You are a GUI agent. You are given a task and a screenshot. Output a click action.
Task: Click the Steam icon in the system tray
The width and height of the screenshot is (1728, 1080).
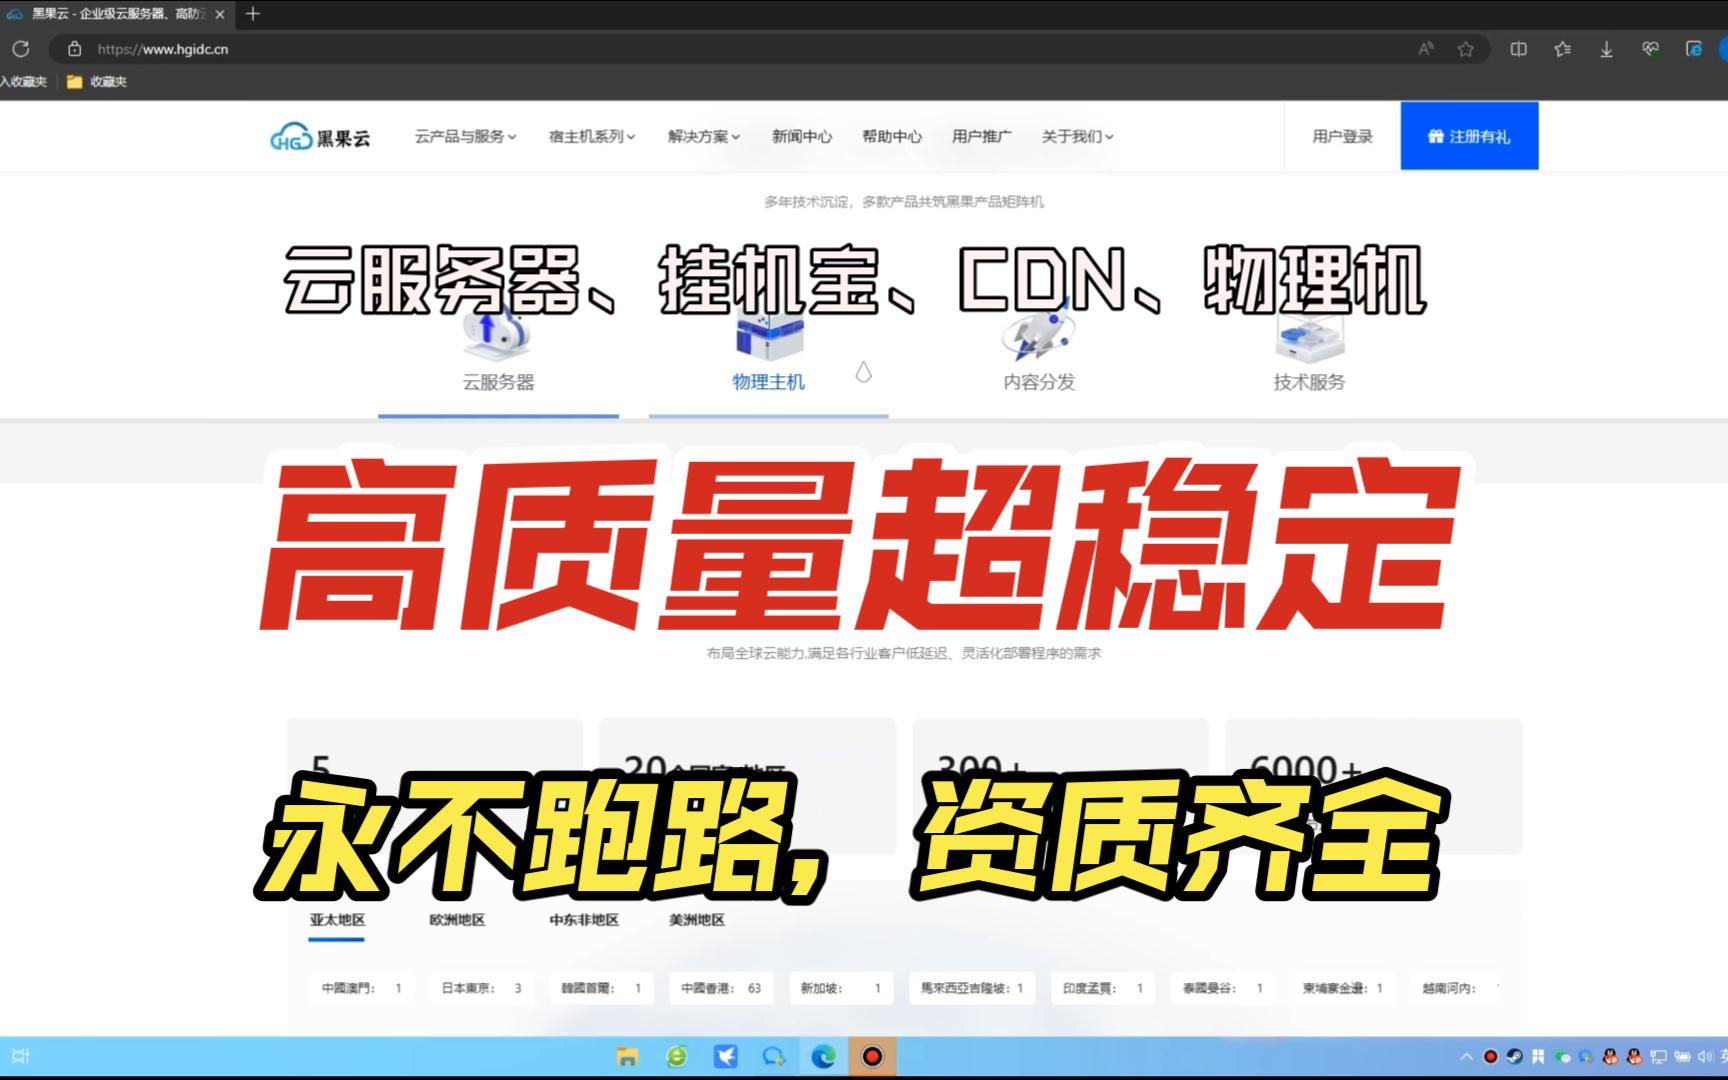pos(1515,1056)
